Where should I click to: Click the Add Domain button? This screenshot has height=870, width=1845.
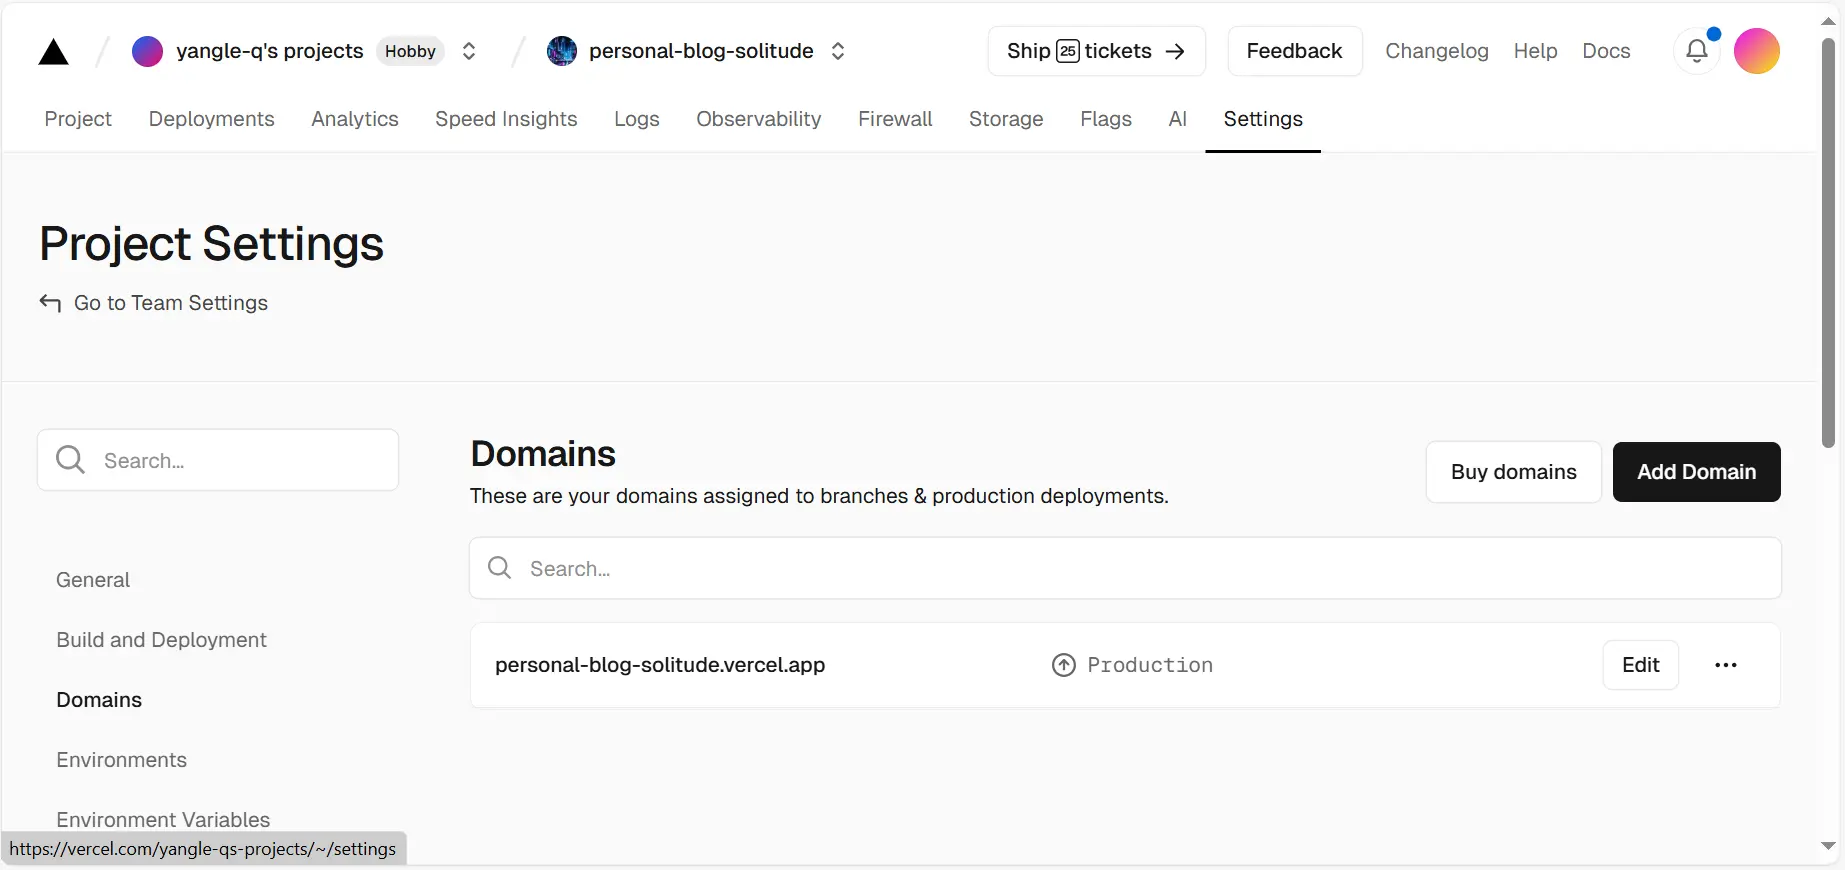click(x=1696, y=472)
